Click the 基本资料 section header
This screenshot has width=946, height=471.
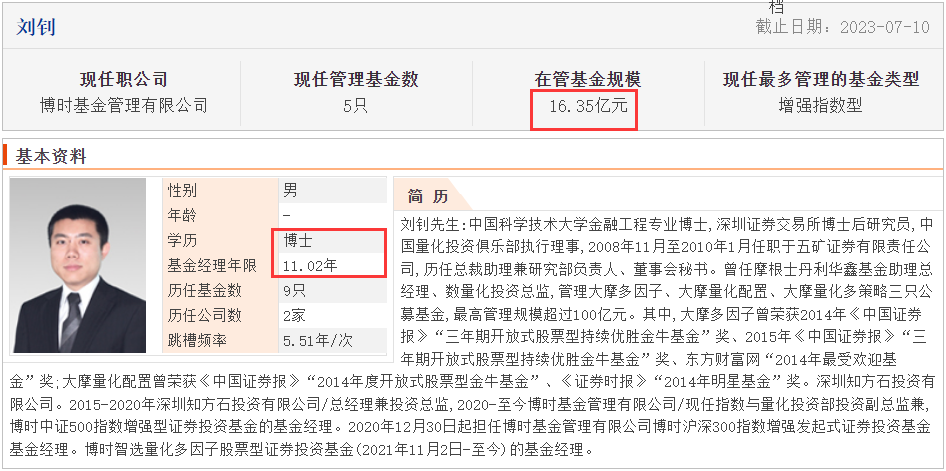[x=51, y=157]
